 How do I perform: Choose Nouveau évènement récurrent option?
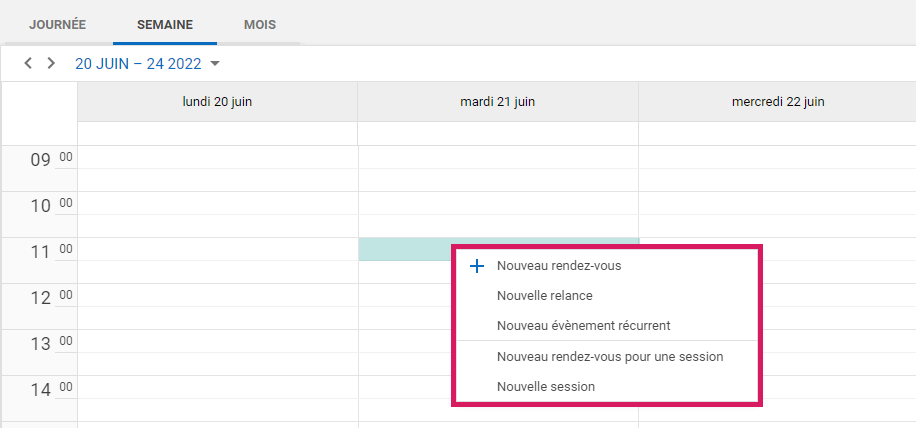[583, 325]
